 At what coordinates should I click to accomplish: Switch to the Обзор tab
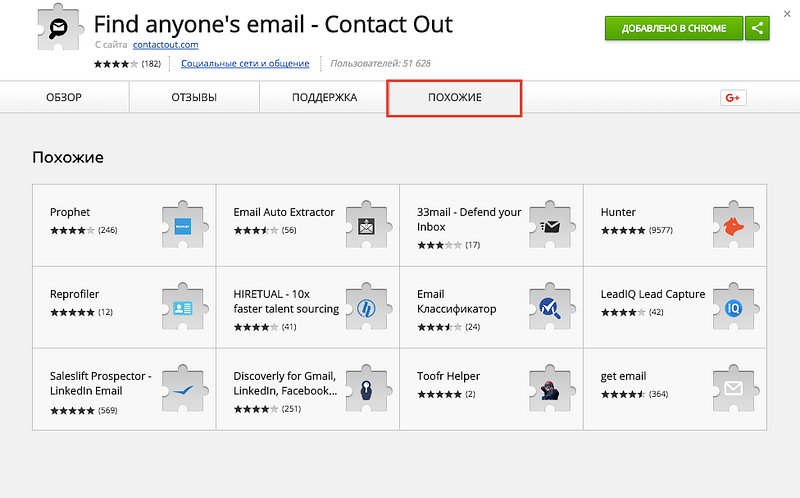[64, 97]
